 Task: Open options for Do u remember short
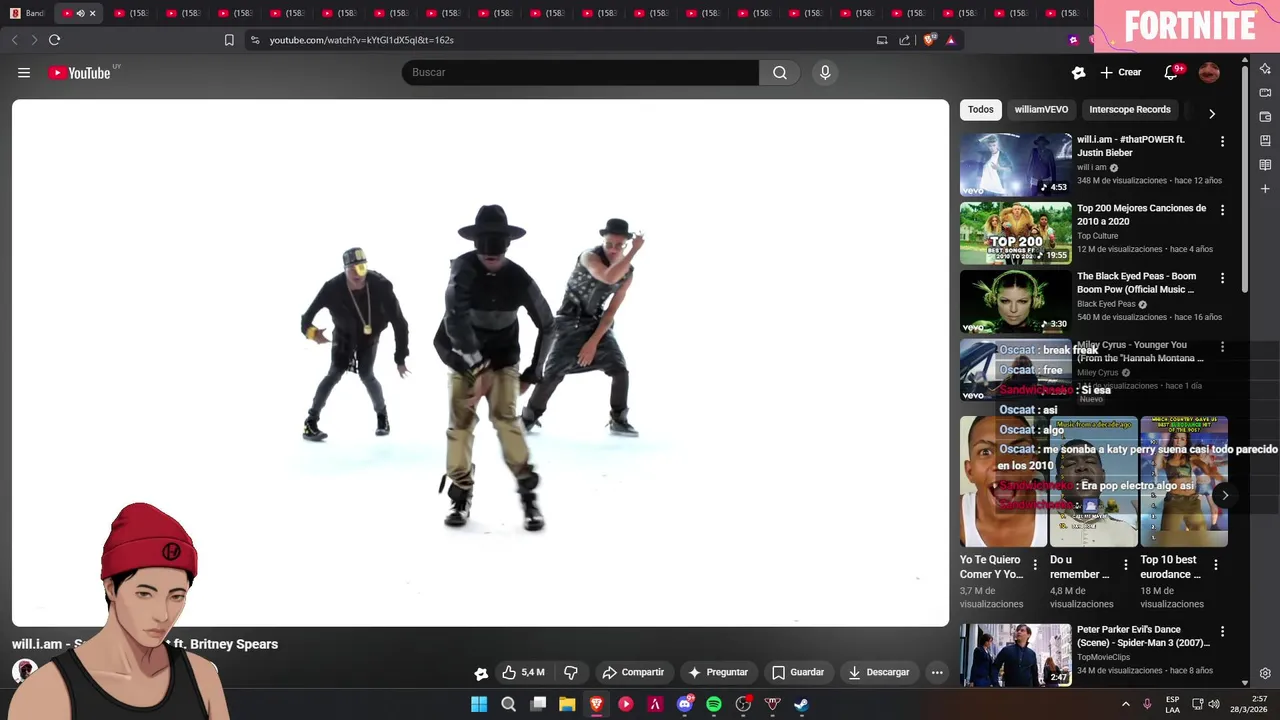1125,565
